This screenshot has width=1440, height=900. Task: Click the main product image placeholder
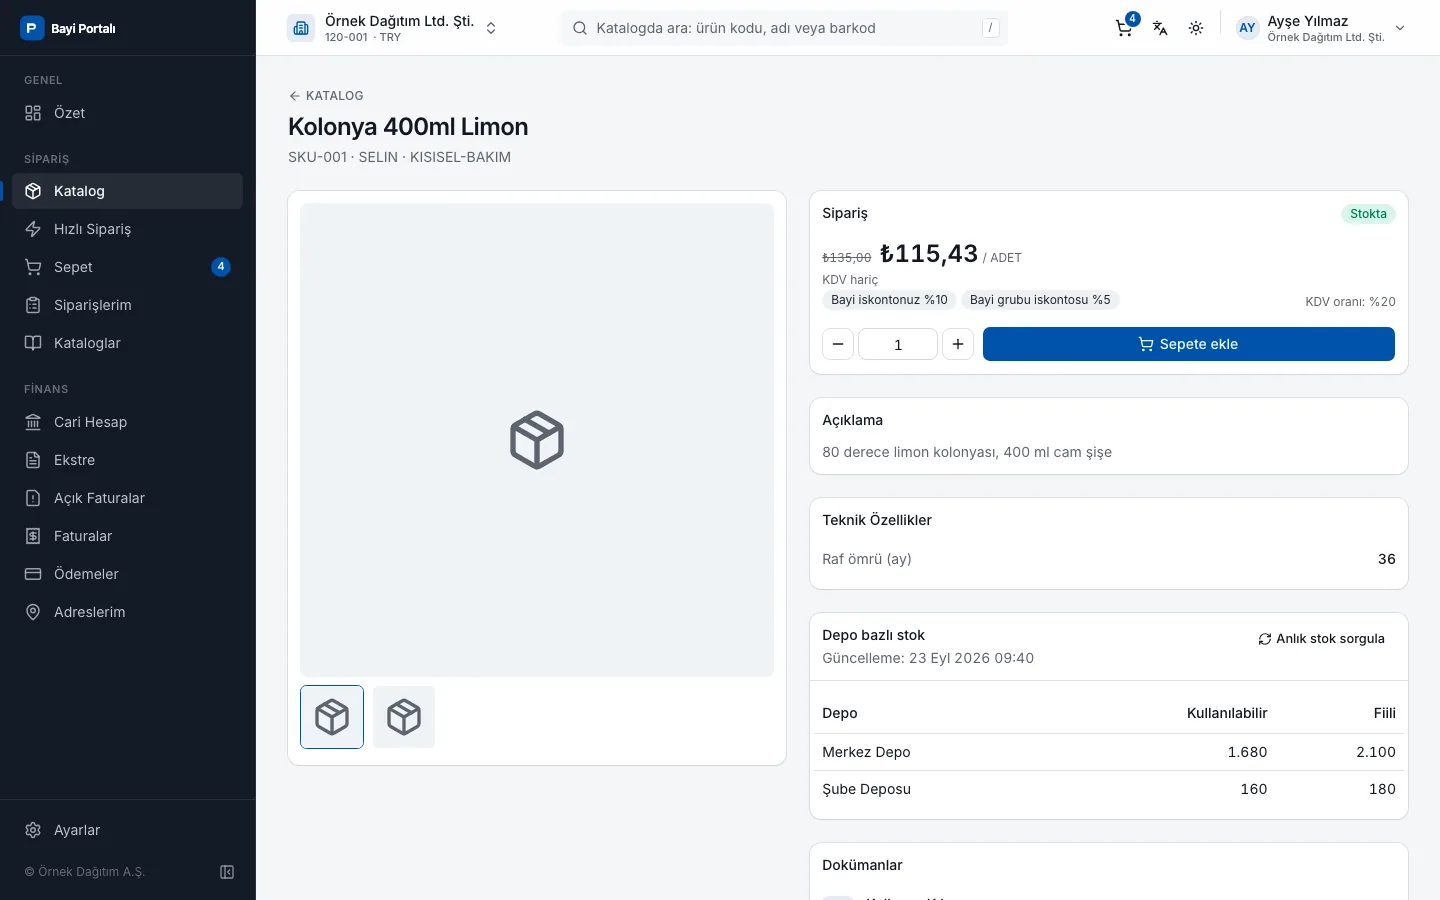[x=537, y=440]
